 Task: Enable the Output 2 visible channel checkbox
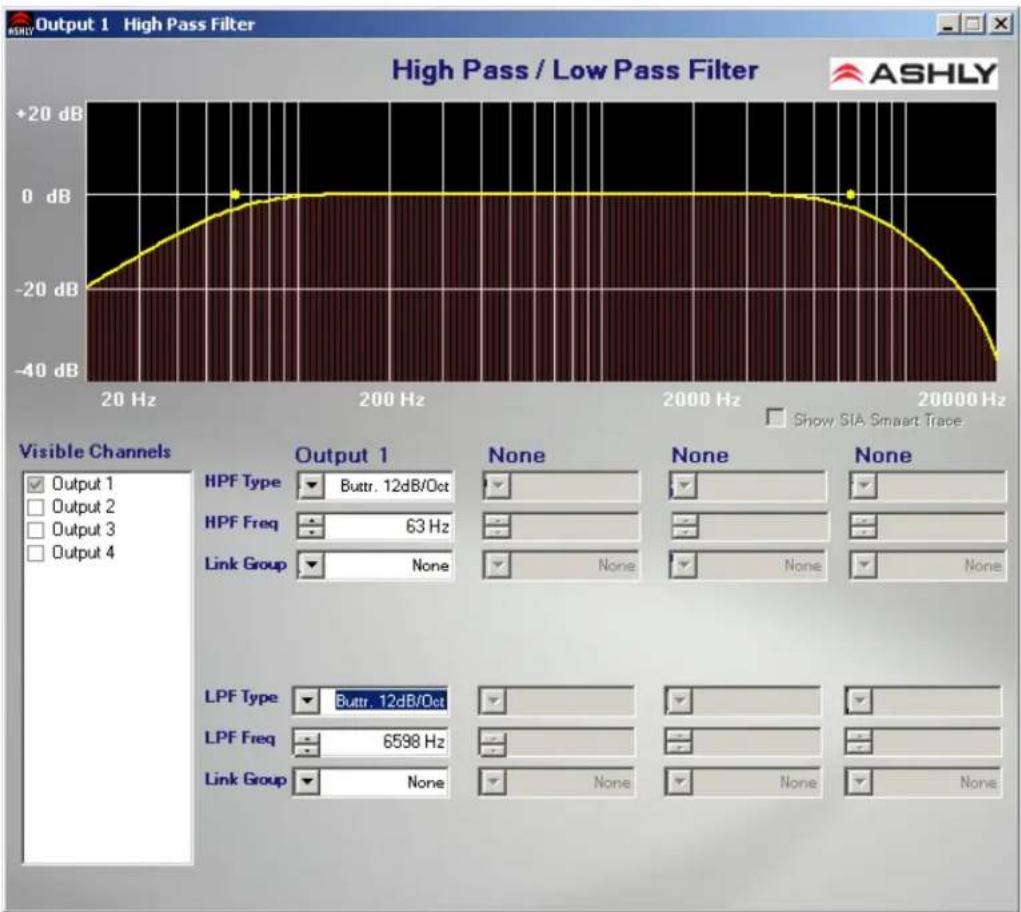36,507
